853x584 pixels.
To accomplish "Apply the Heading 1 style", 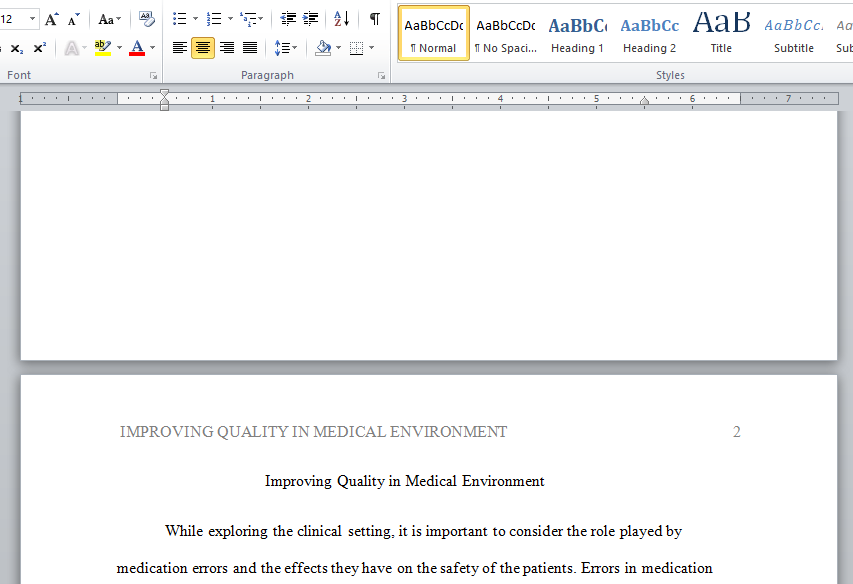I will [577, 34].
